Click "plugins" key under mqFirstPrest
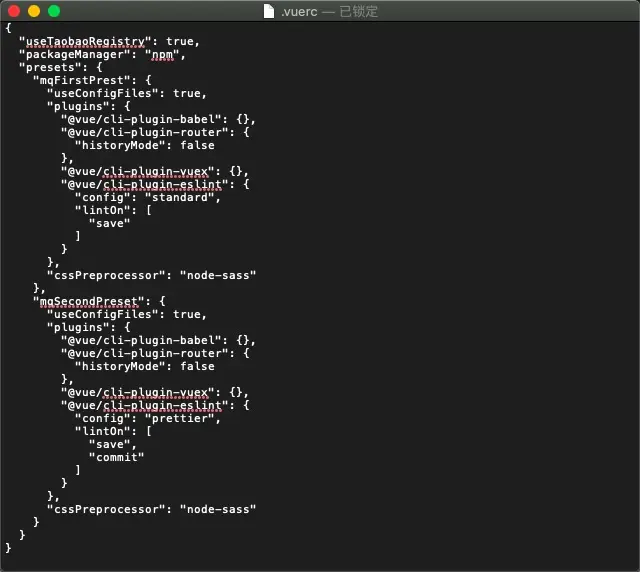The width and height of the screenshot is (640, 572). click(78, 107)
